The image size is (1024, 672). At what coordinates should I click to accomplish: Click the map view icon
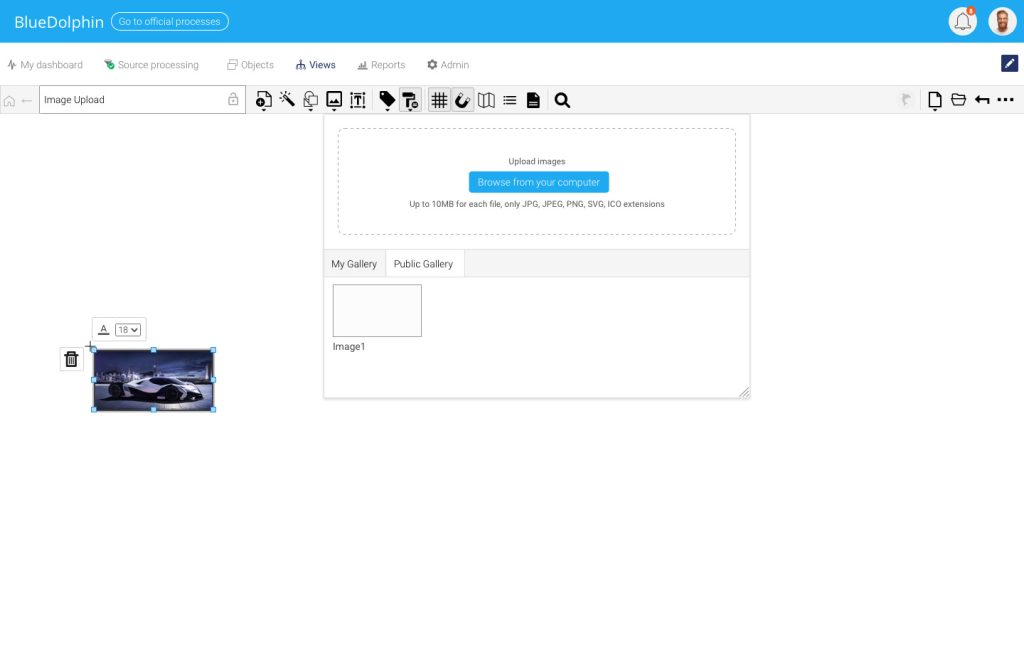tap(486, 100)
